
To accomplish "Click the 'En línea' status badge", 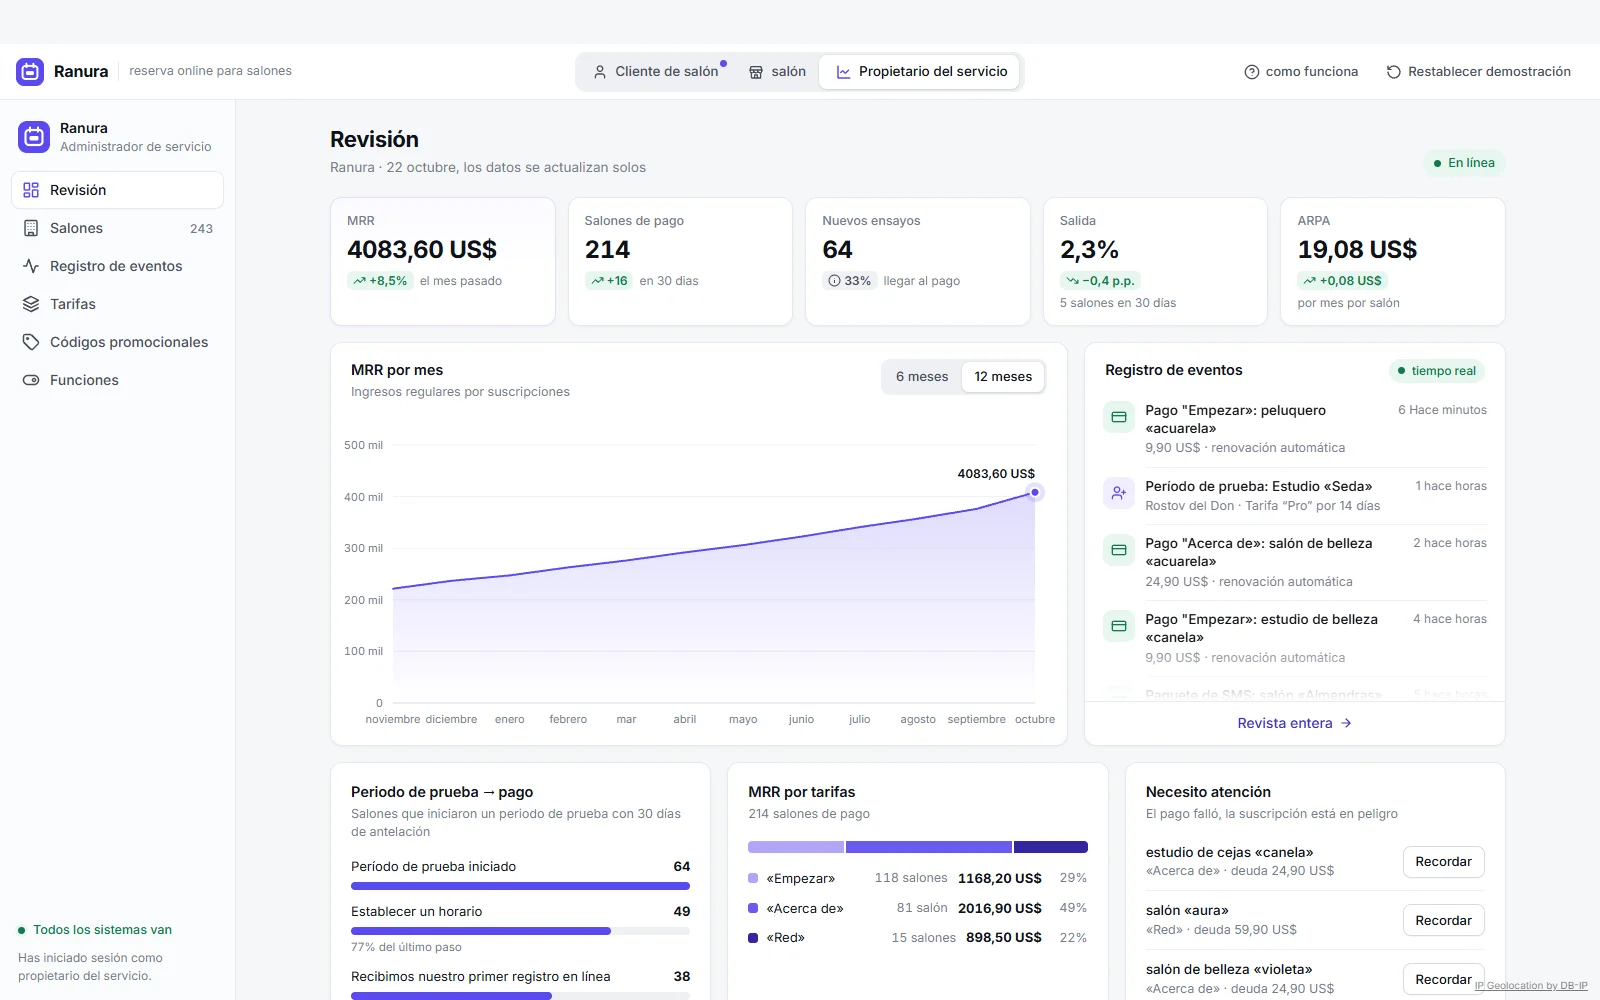I will 1464,163.
